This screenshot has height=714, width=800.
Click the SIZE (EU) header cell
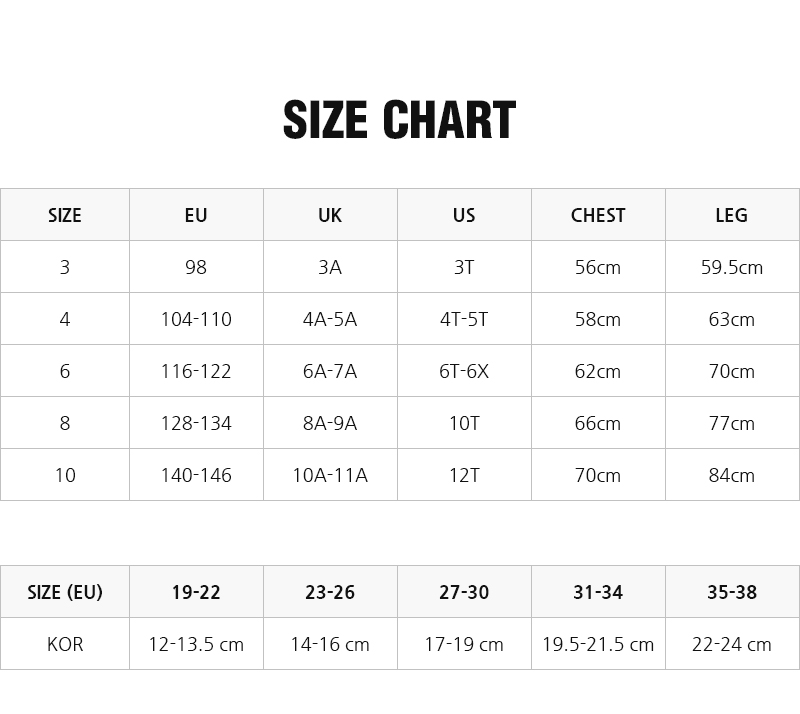pyautogui.click(x=65, y=592)
